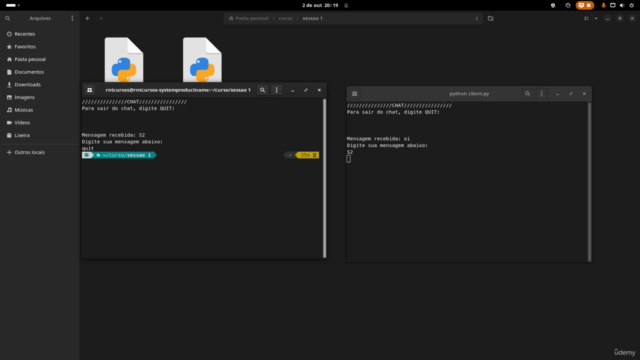
Task: Select the second Python file icon
Action: point(202,60)
